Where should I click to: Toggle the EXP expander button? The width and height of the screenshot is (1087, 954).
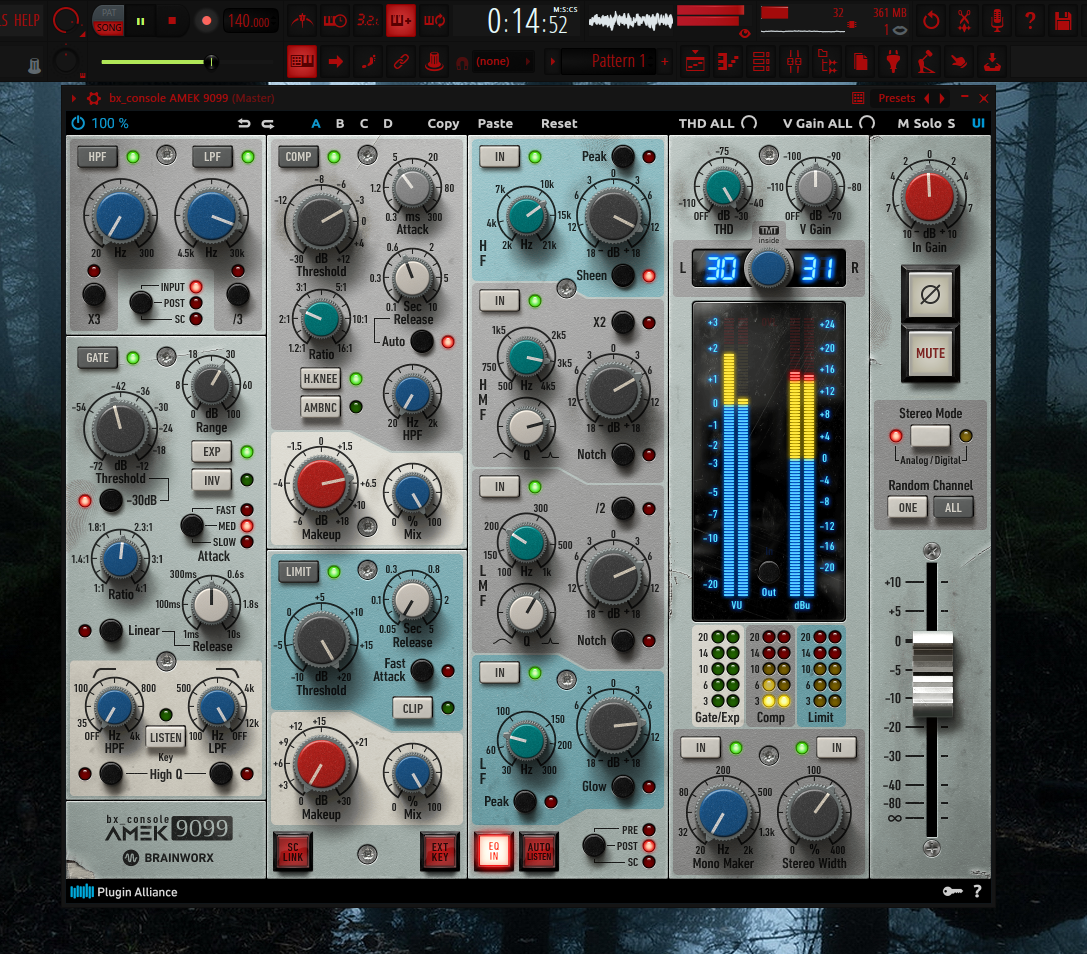point(211,451)
